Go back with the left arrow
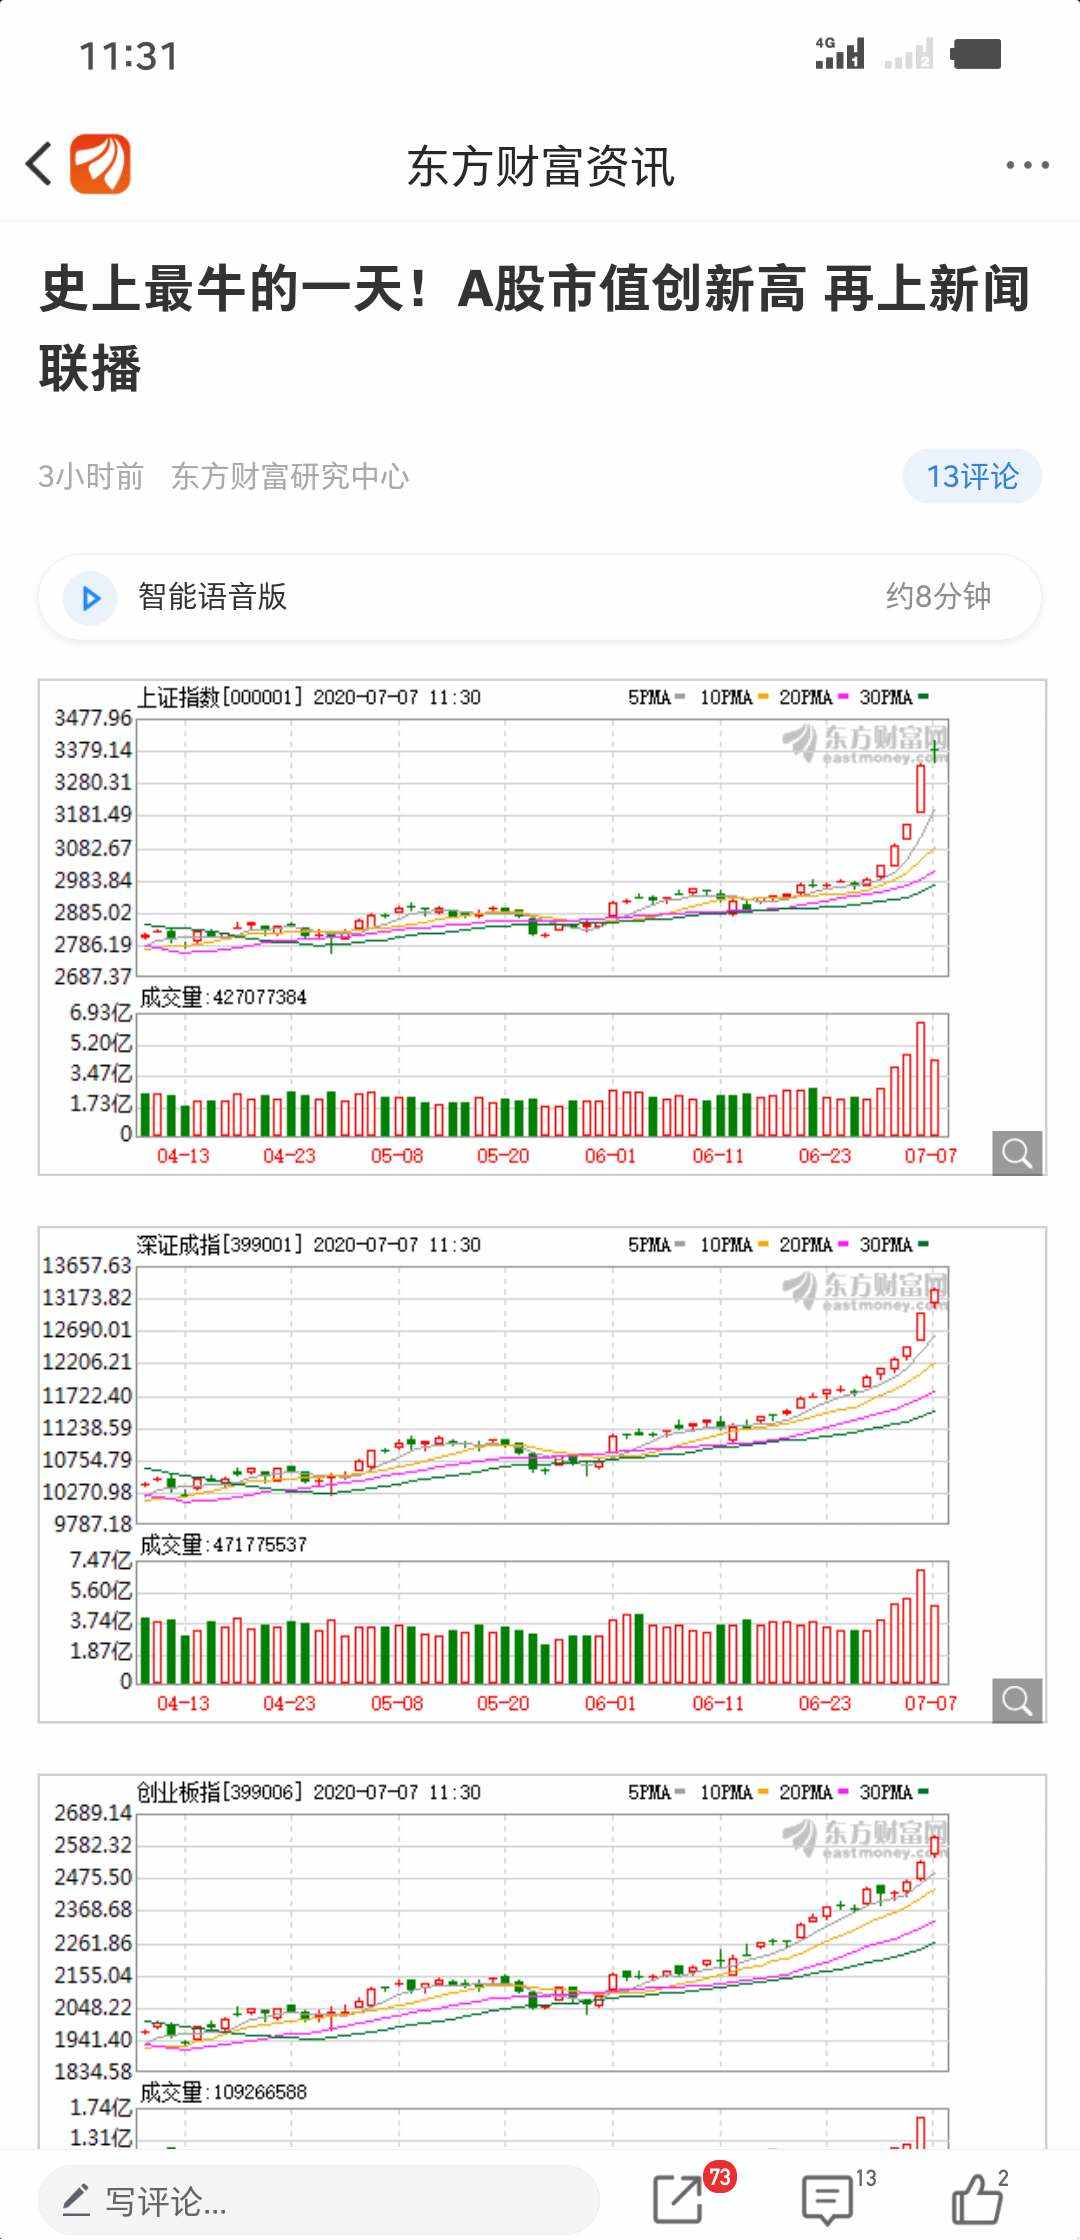Viewport: 1080px width, 2240px height. coord(40,164)
